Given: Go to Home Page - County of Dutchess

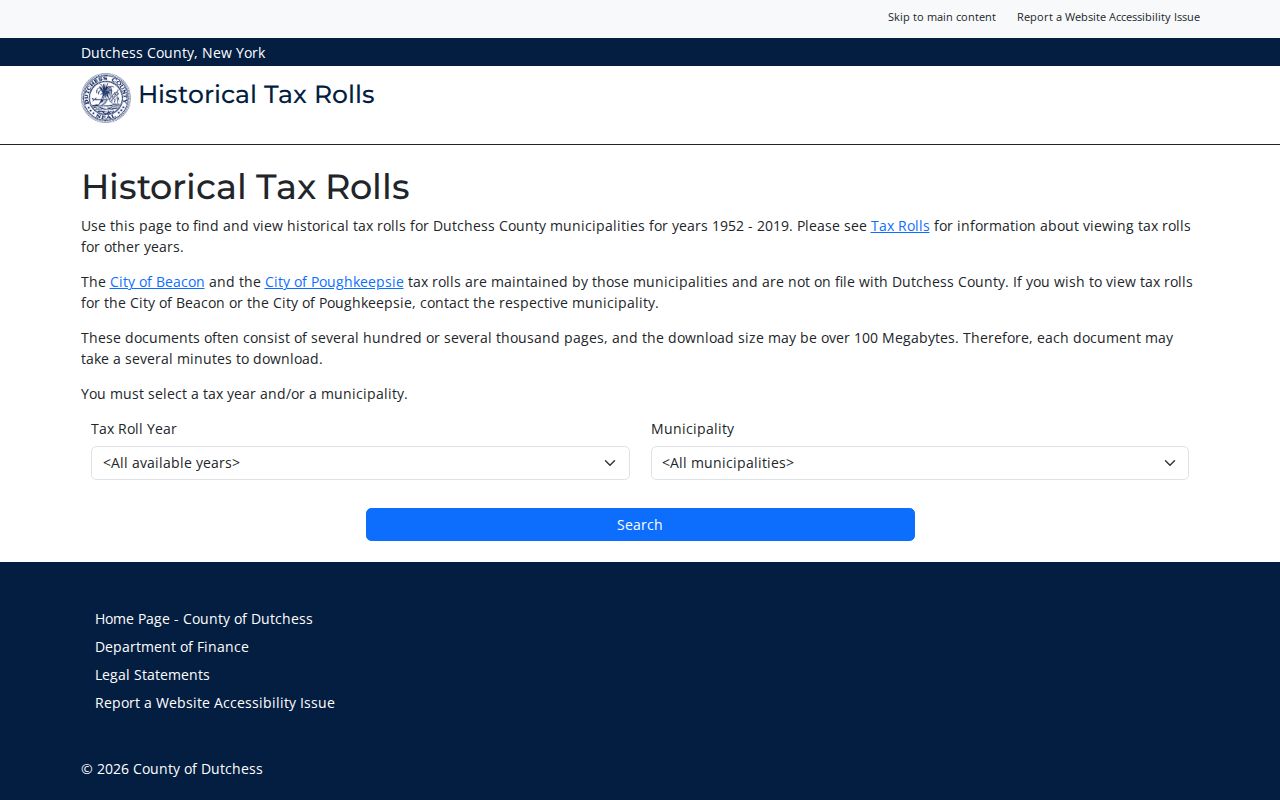Looking at the screenshot, I should coord(204,619).
